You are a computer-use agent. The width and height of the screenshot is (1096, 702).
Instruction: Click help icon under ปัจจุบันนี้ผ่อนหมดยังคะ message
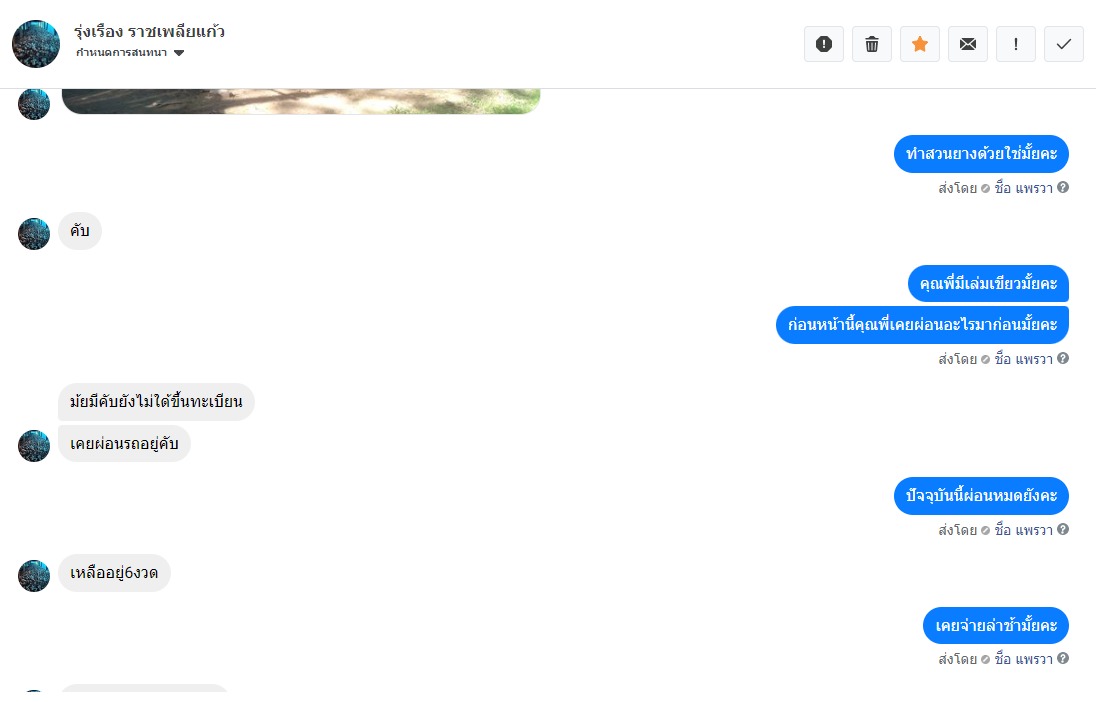1063,529
